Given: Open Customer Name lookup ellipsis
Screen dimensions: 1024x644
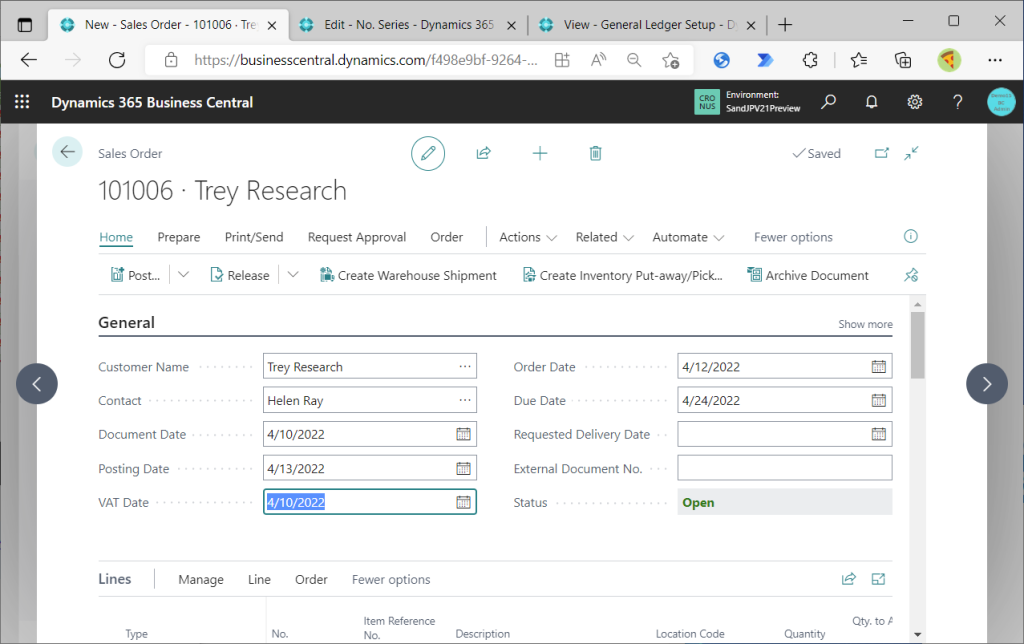Looking at the screenshot, I should [464, 366].
